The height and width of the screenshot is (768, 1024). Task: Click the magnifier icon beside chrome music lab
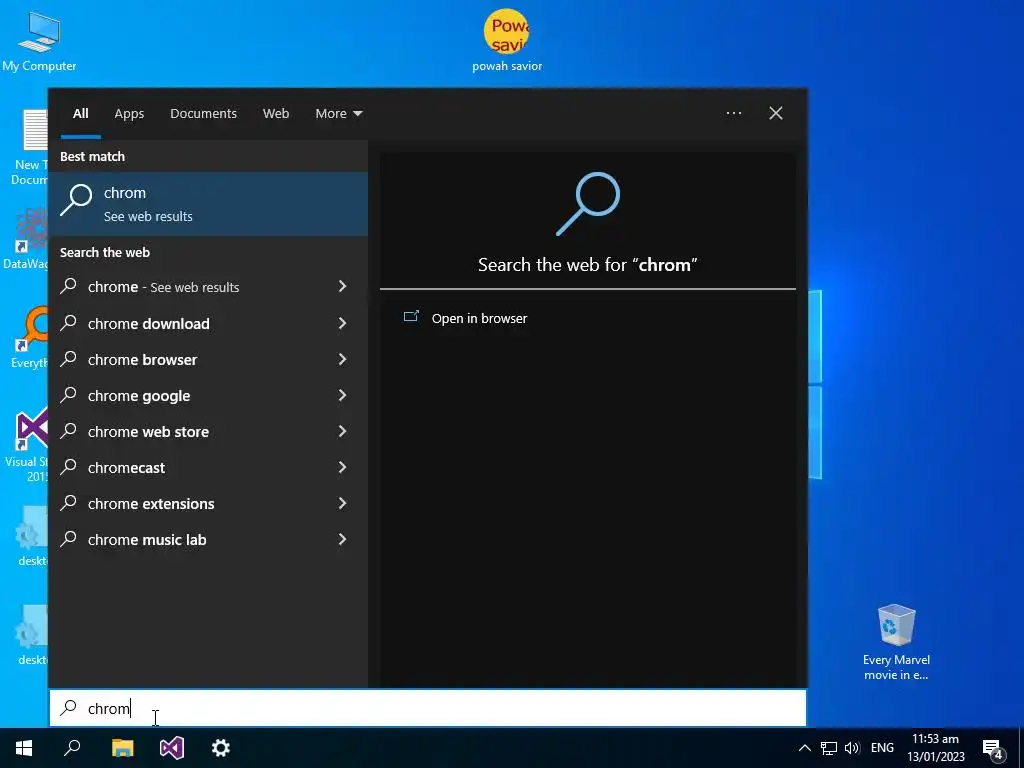pos(69,538)
